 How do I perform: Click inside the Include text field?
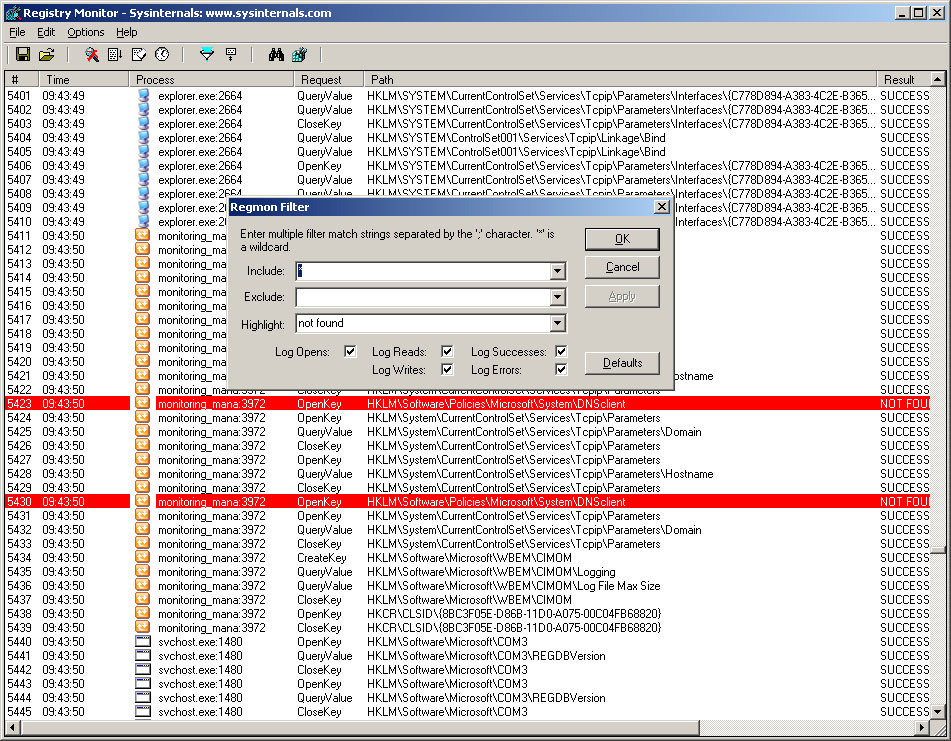point(423,271)
